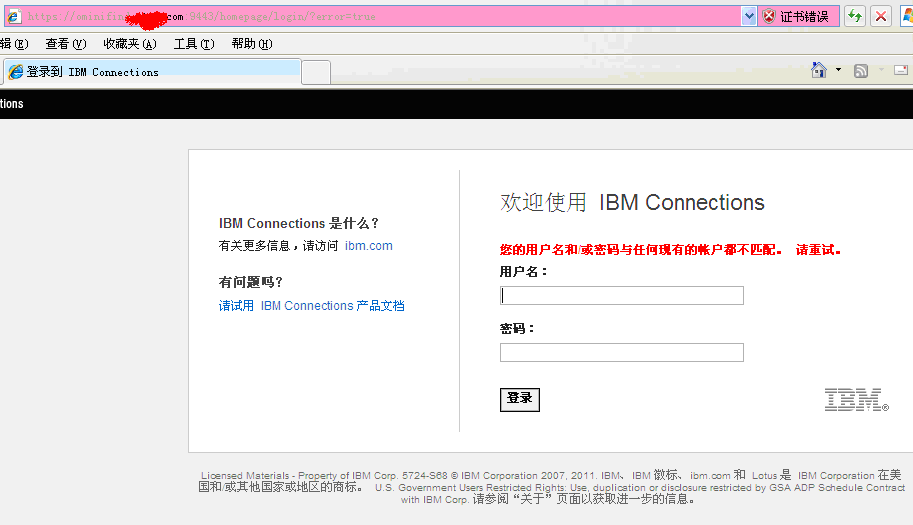Open the 收藏夹(A) favorites menu
Viewport: 913px width, 525px height.
click(x=130, y=44)
